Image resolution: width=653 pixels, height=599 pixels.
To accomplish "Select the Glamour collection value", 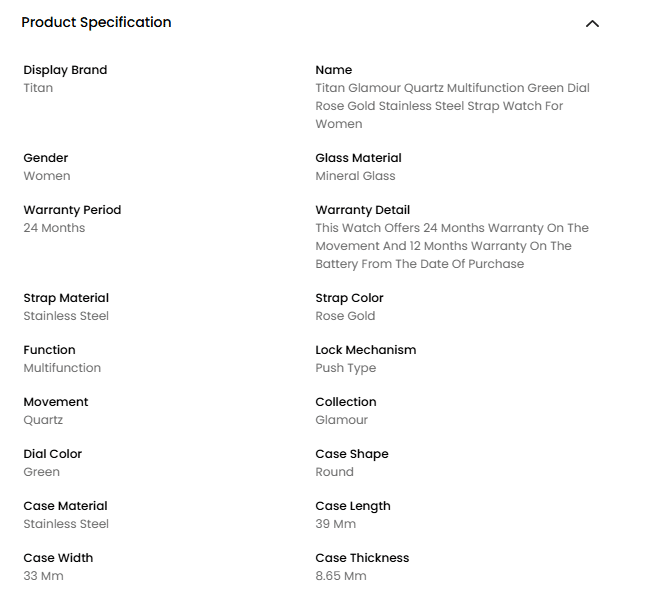I will (x=341, y=420).
